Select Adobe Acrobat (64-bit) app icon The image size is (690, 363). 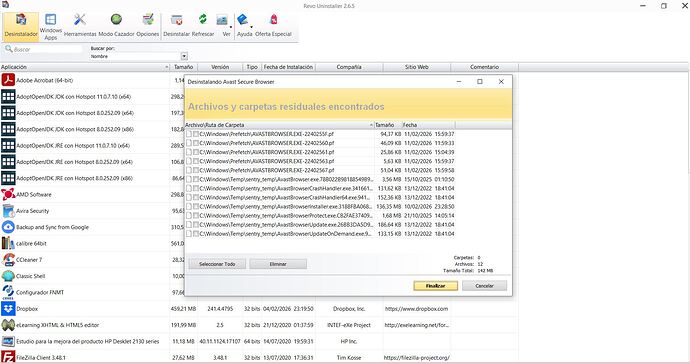coord(8,80)
